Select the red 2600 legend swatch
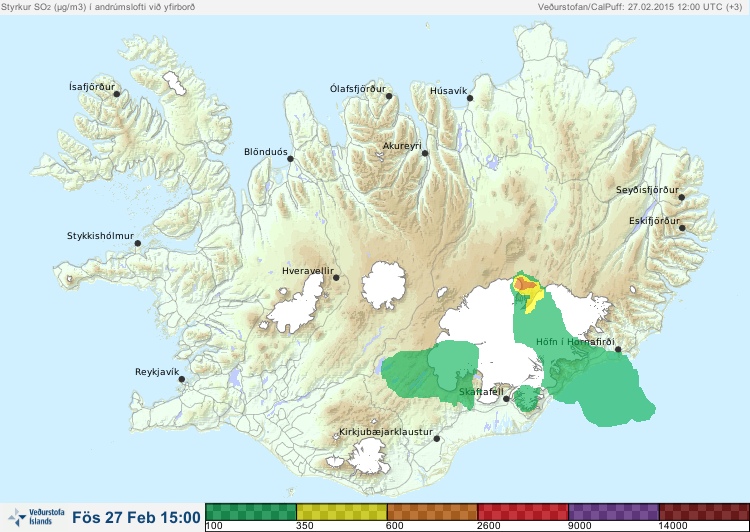 (x=523, y=512)
